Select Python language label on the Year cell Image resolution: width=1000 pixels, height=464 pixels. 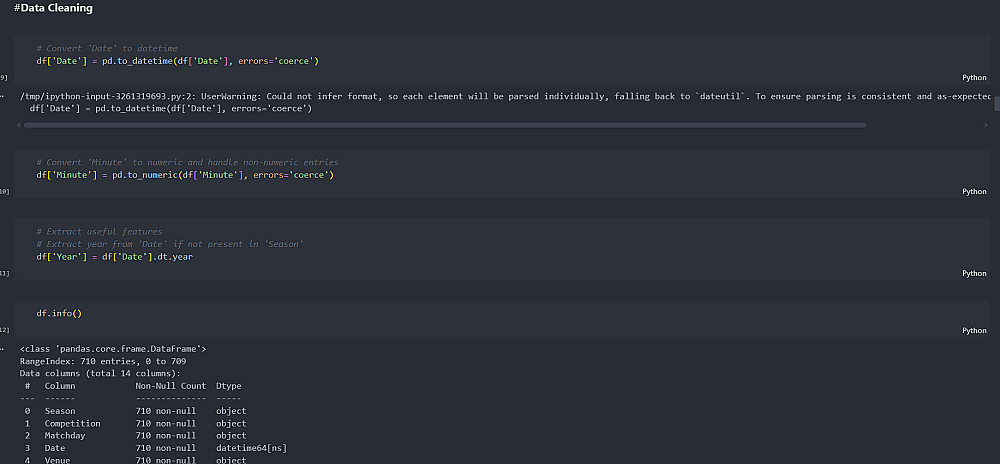(974, 273)
